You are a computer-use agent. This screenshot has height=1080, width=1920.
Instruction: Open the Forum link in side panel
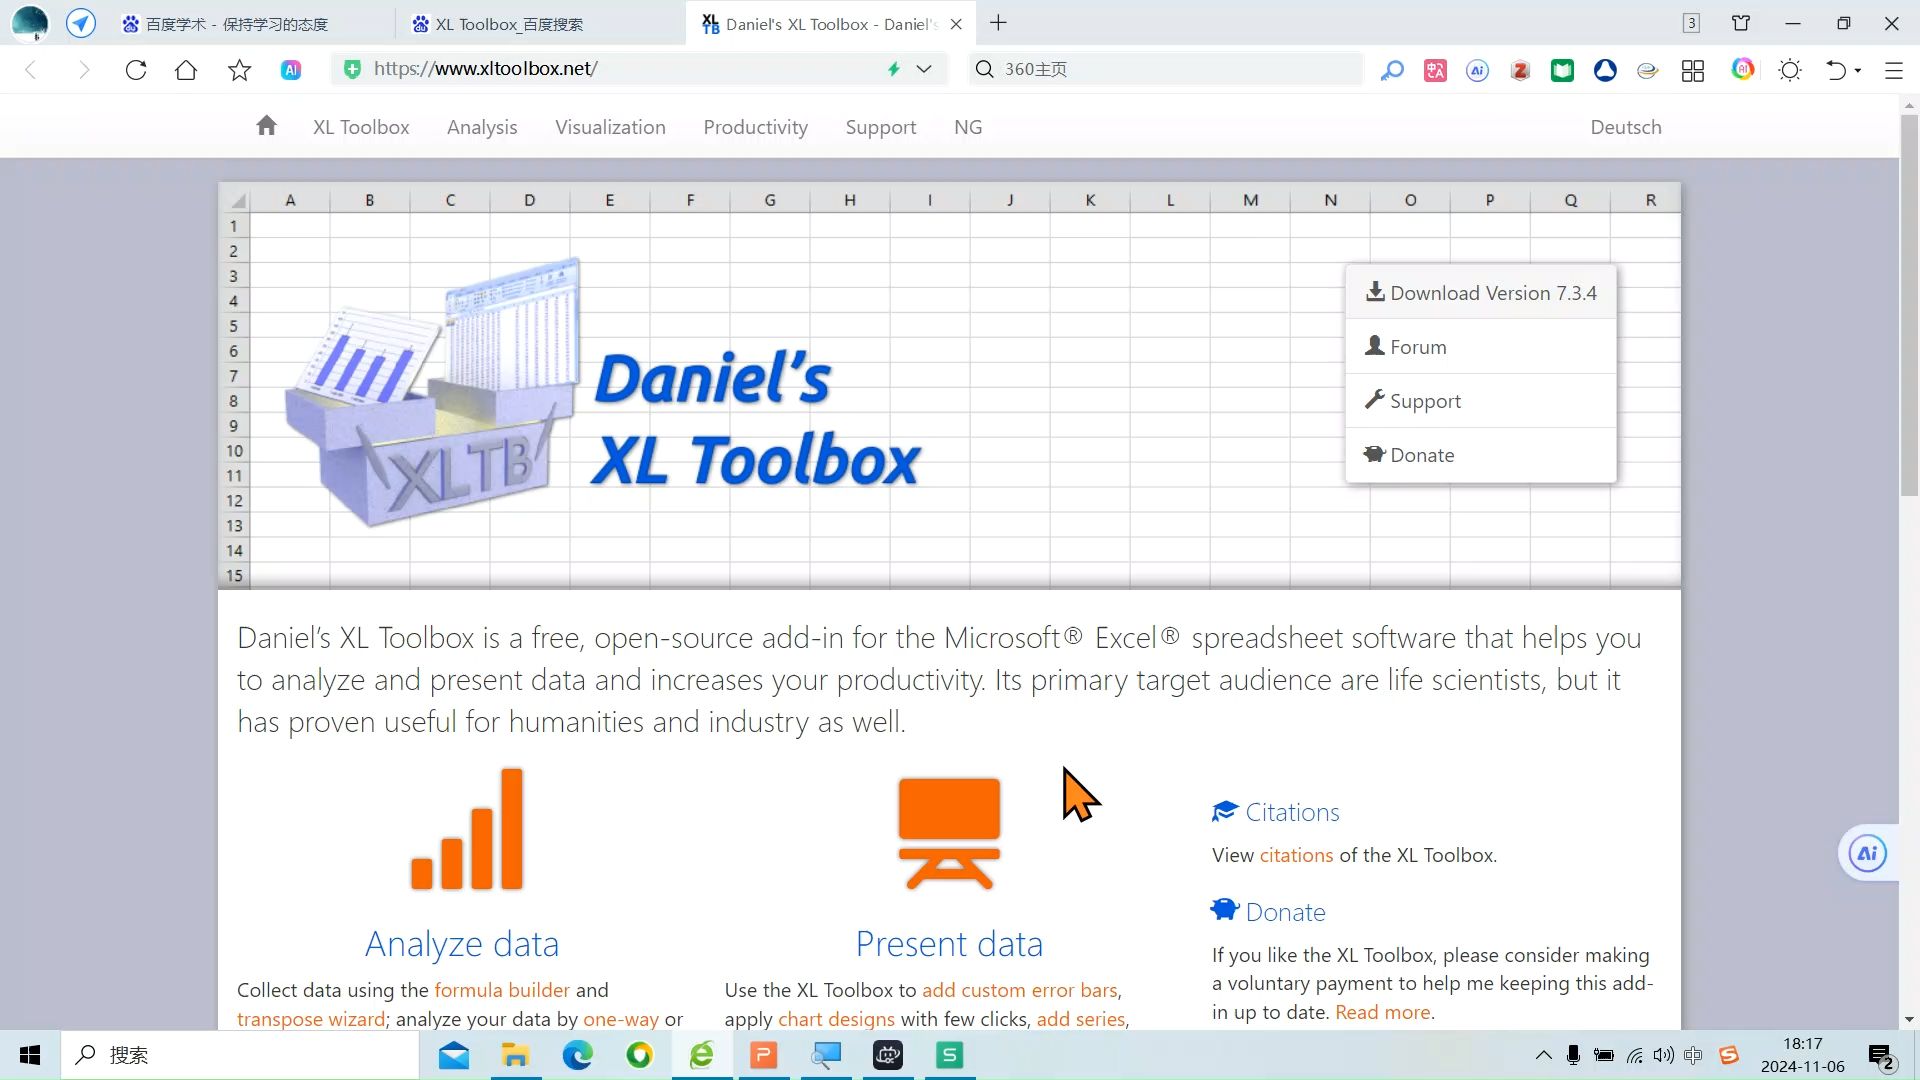[1481, 346]
